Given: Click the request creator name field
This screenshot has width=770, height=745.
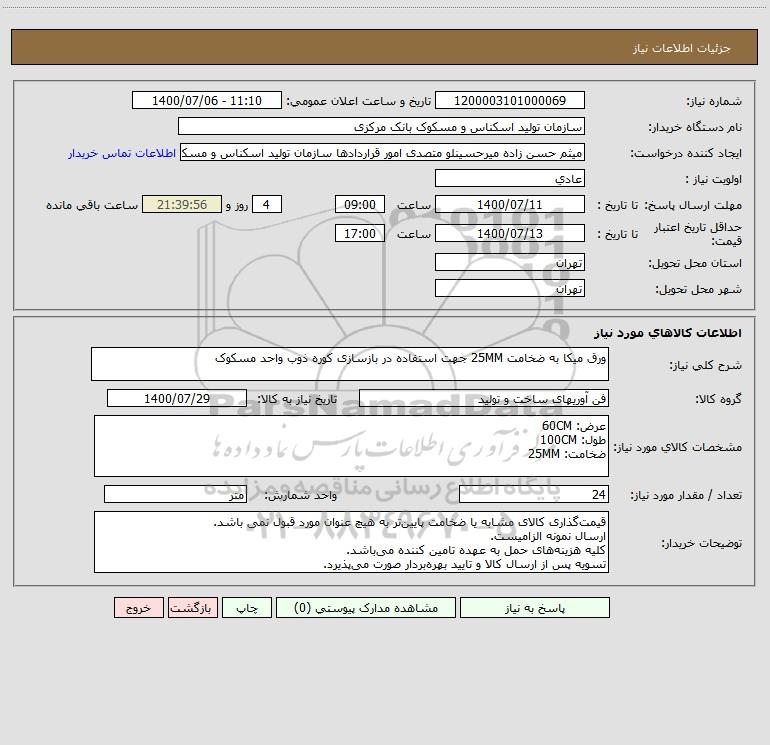Looking at the screenshot, I should (x=383, y=153).
